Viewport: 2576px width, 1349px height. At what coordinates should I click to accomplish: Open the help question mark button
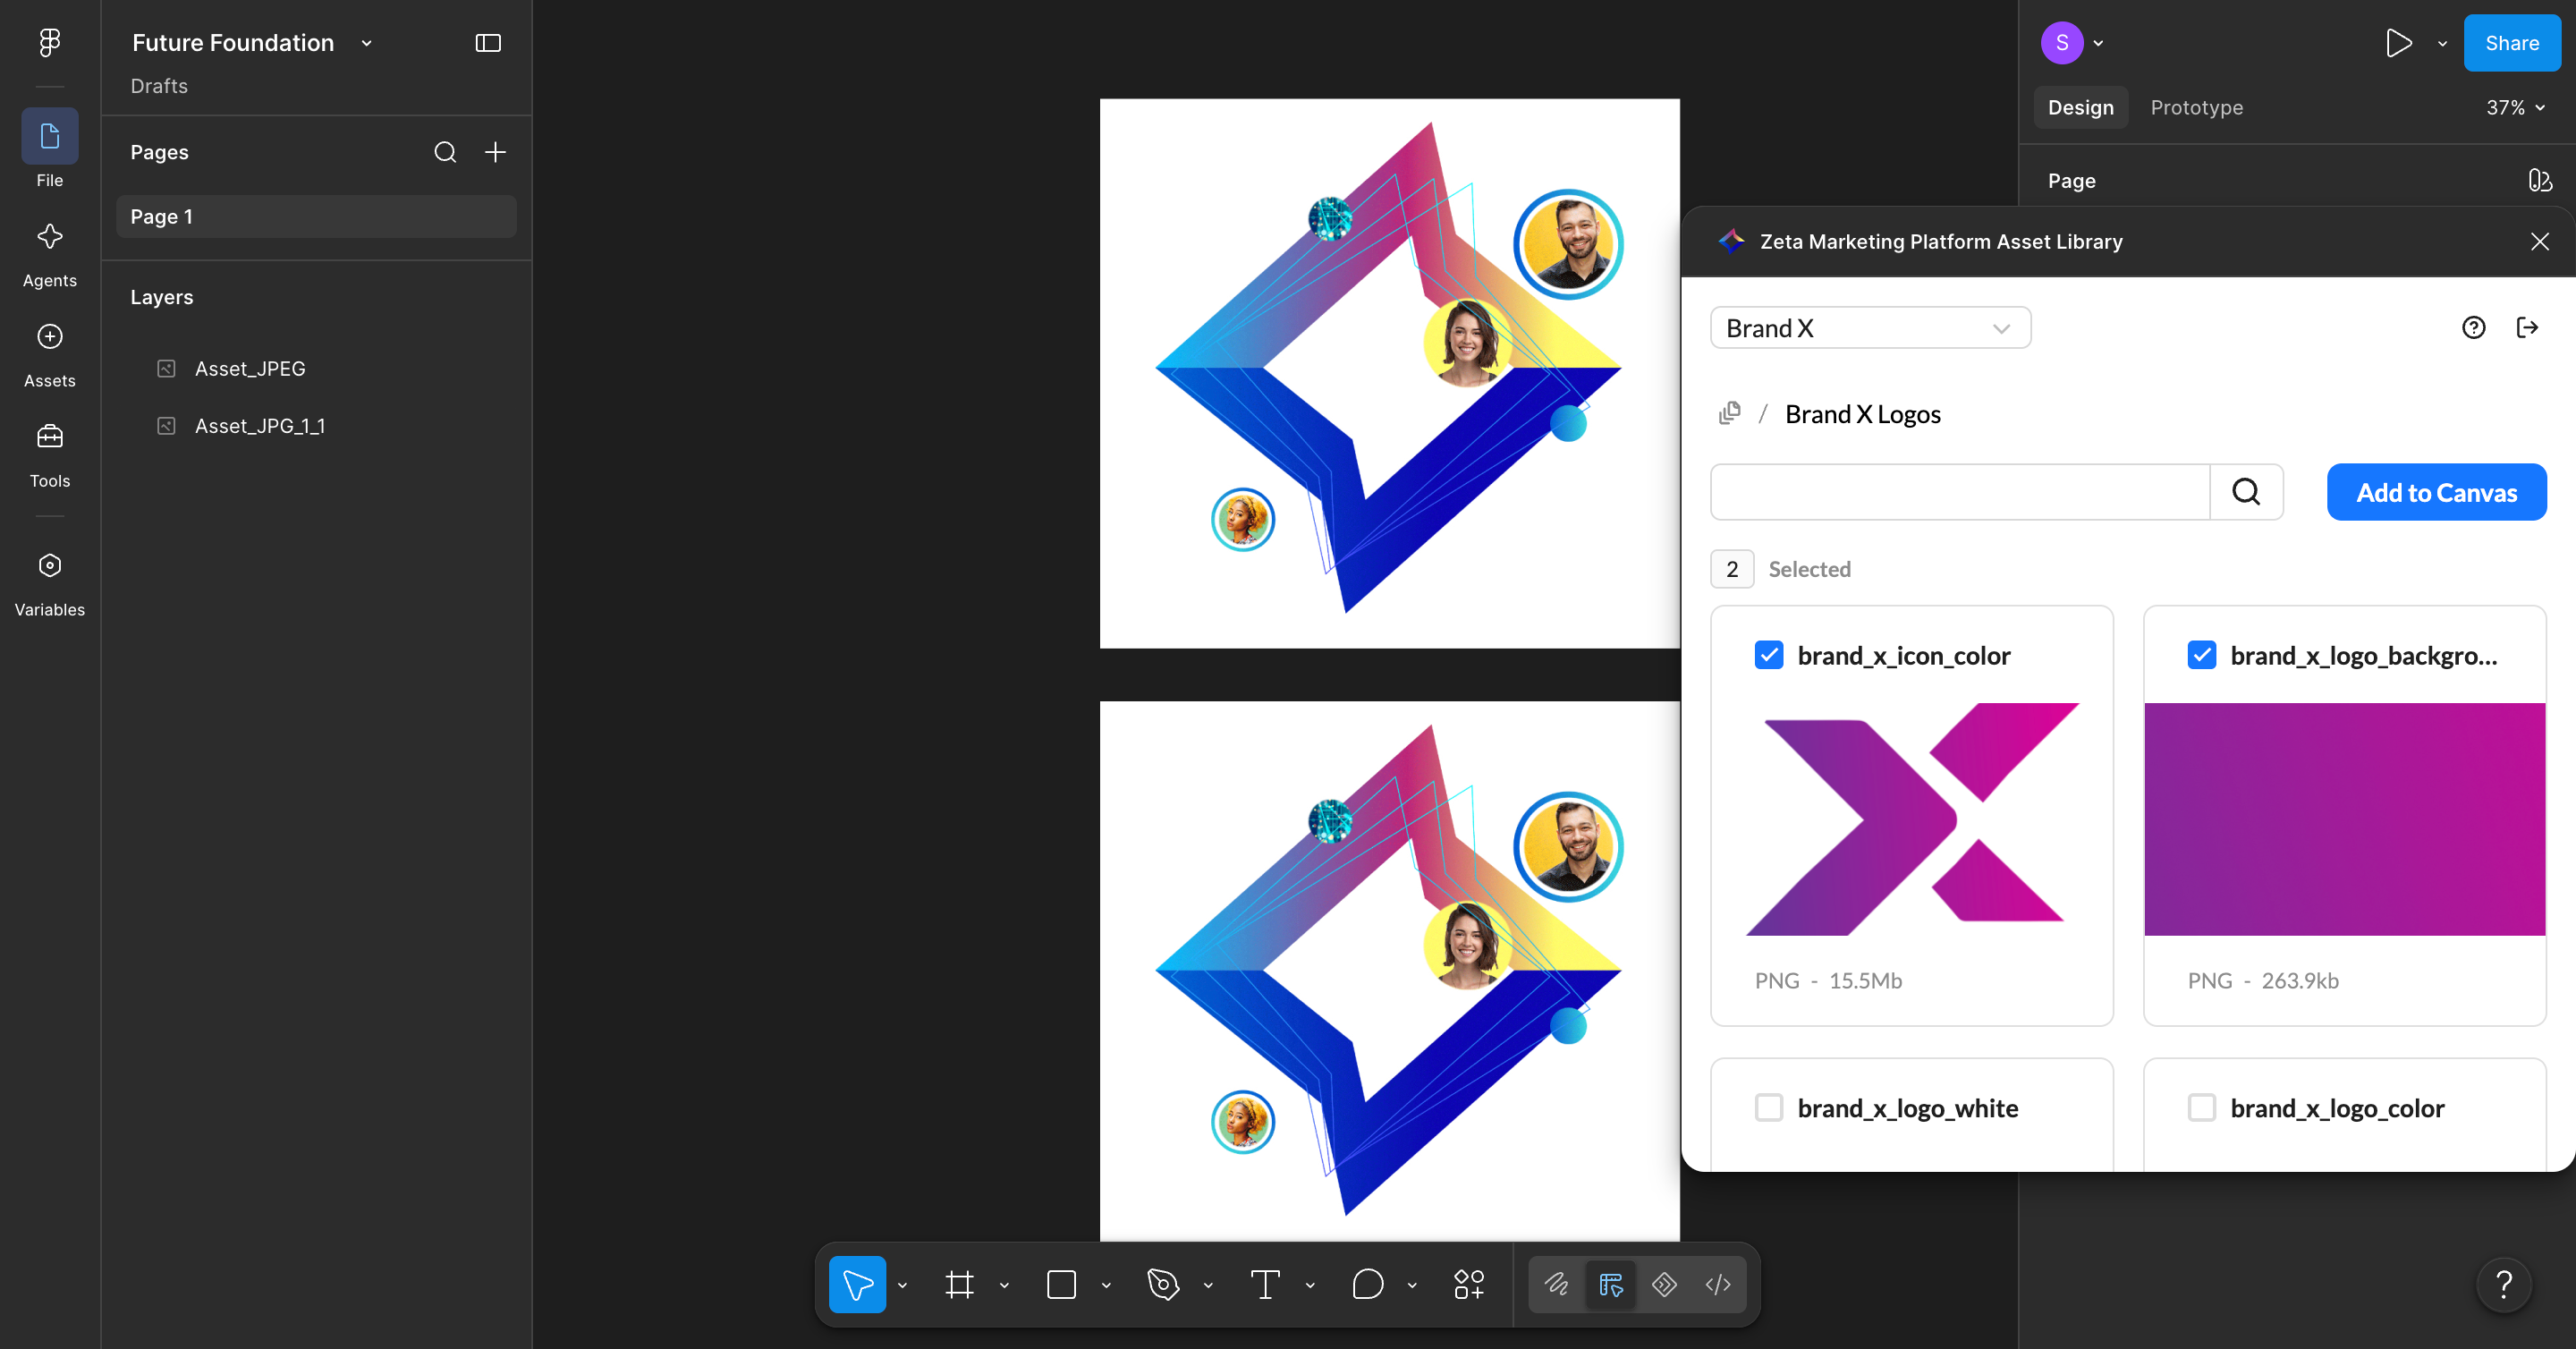point(2504,1285)
